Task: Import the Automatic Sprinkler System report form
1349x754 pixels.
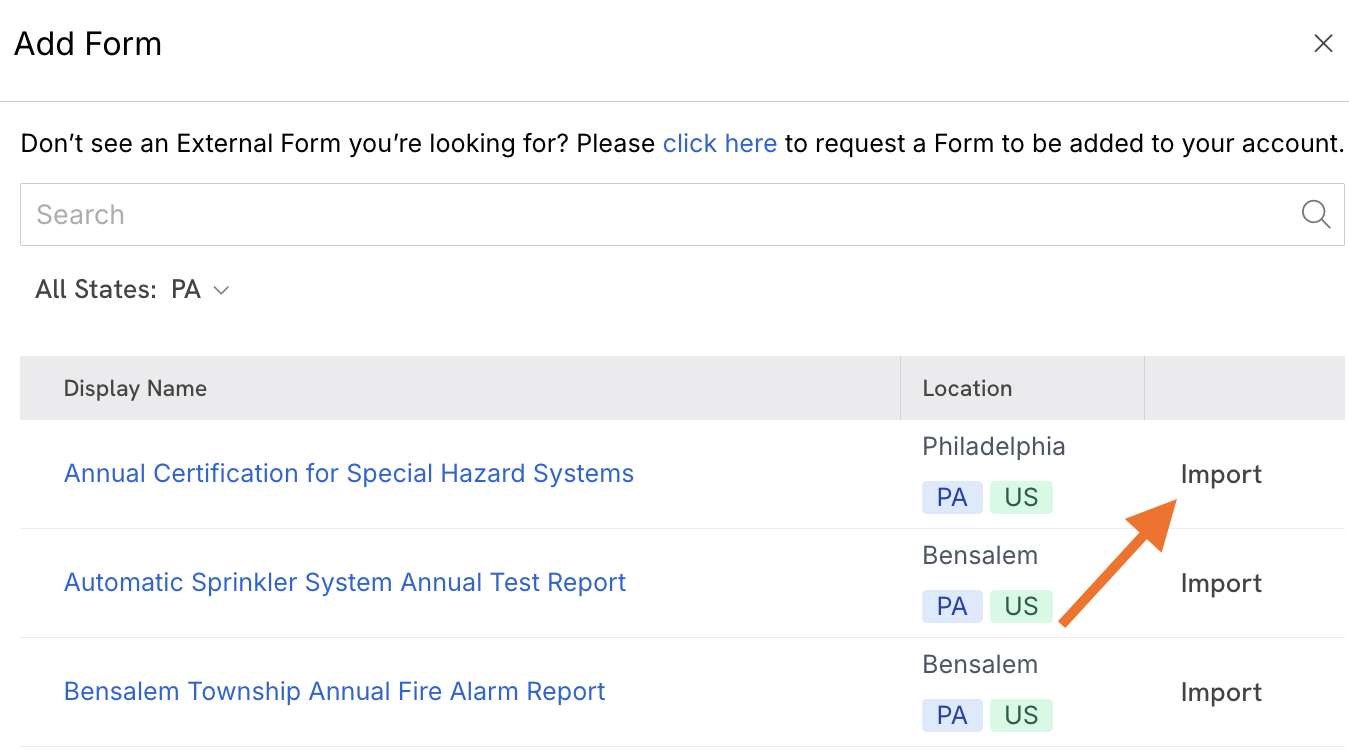Action: click(1221, 583)
